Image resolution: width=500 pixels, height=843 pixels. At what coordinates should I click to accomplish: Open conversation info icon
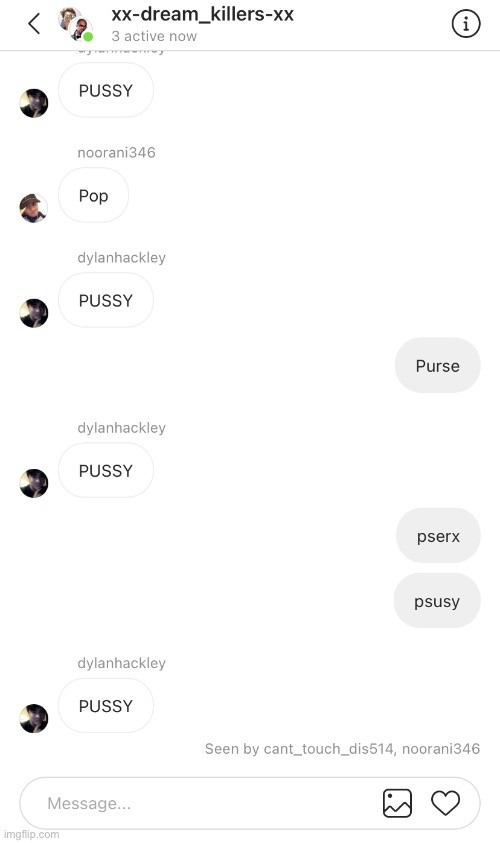[x=466, y=24]
